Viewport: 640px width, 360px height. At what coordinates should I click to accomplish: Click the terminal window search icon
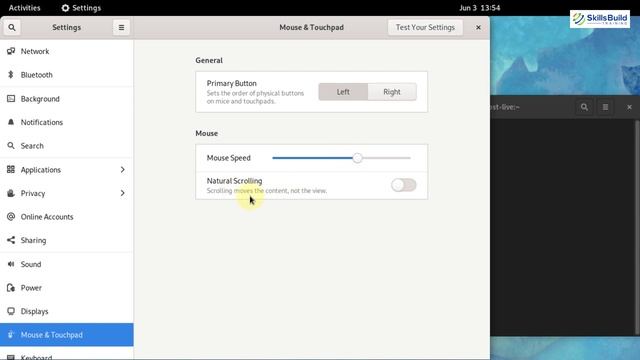pos(584,107)
